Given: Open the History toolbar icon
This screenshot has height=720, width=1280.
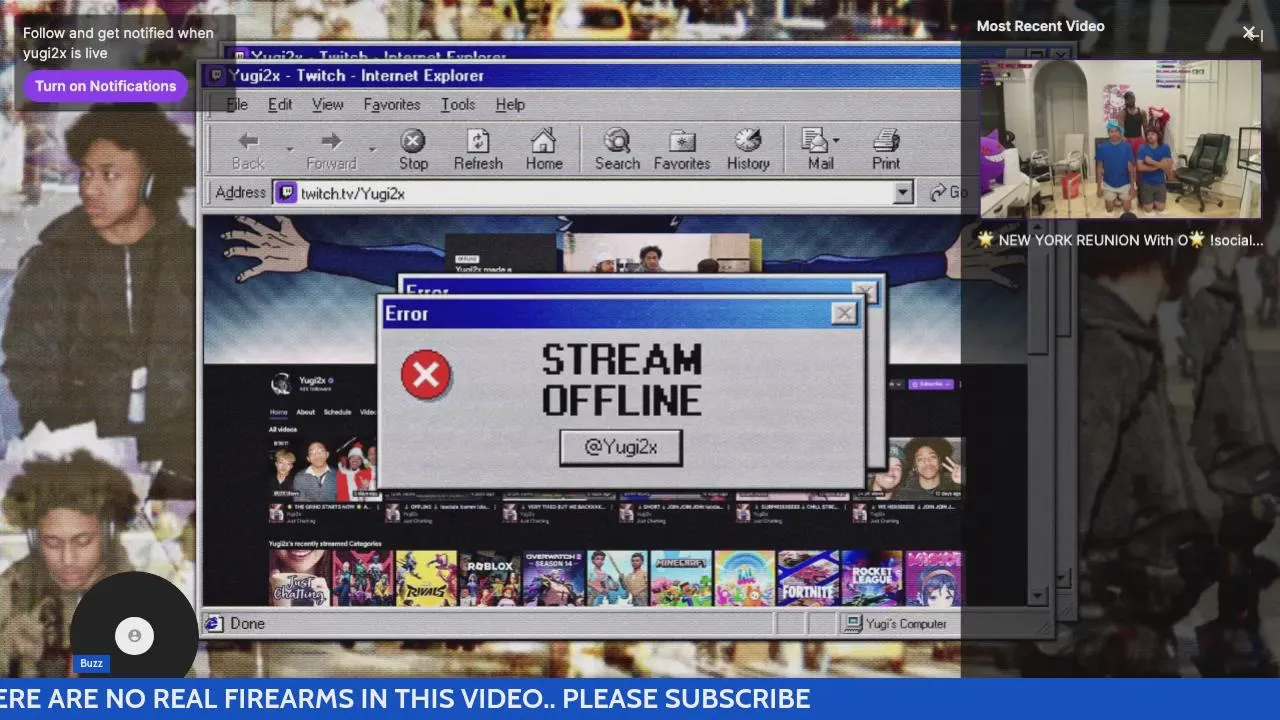Looking at the screenshot, I should tap(747, 140).
